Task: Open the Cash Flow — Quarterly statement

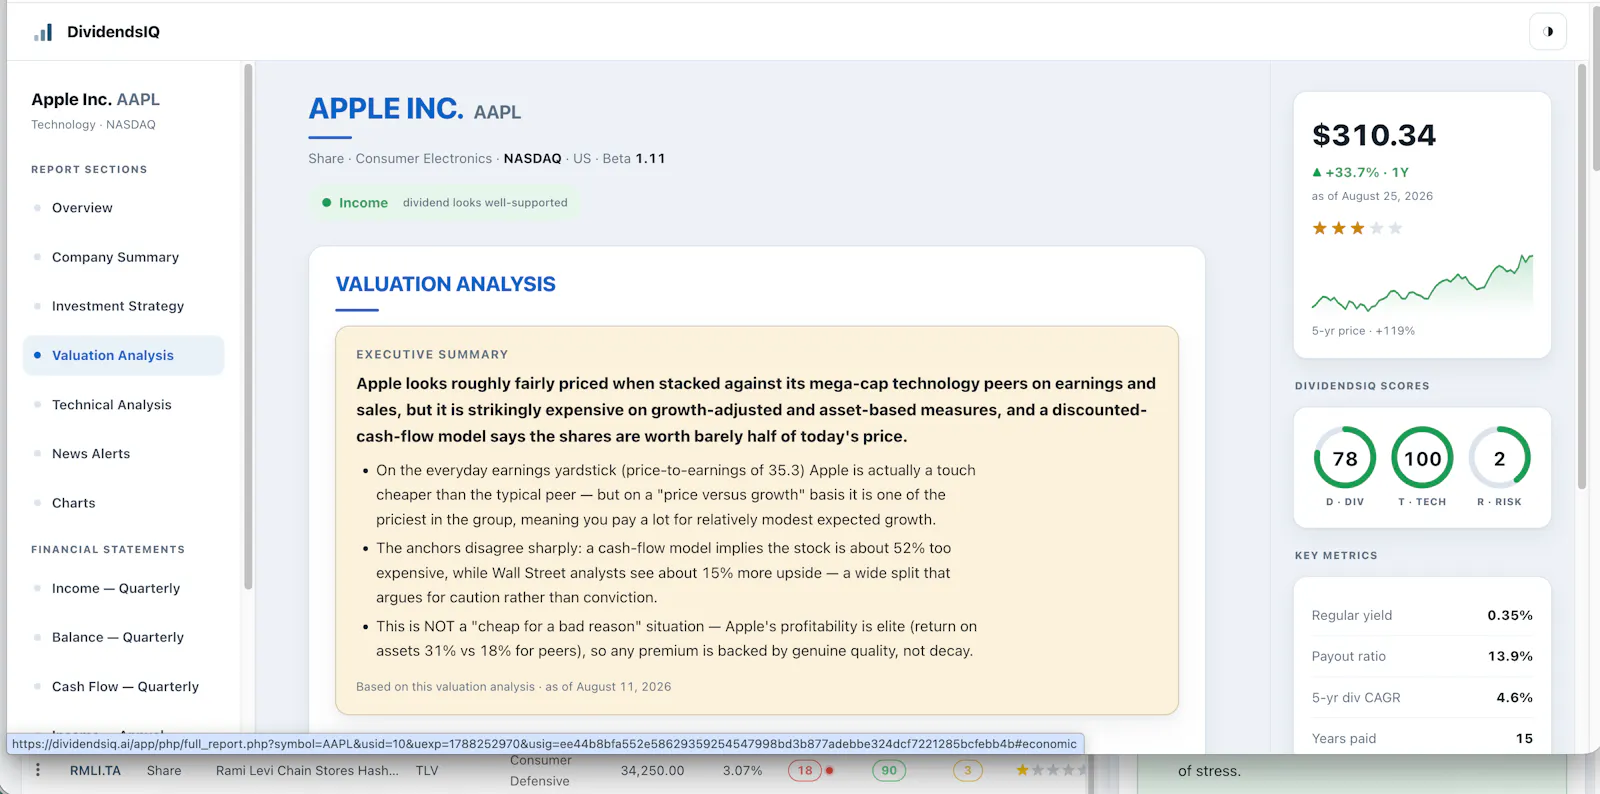Action: (x=125, y=687)
